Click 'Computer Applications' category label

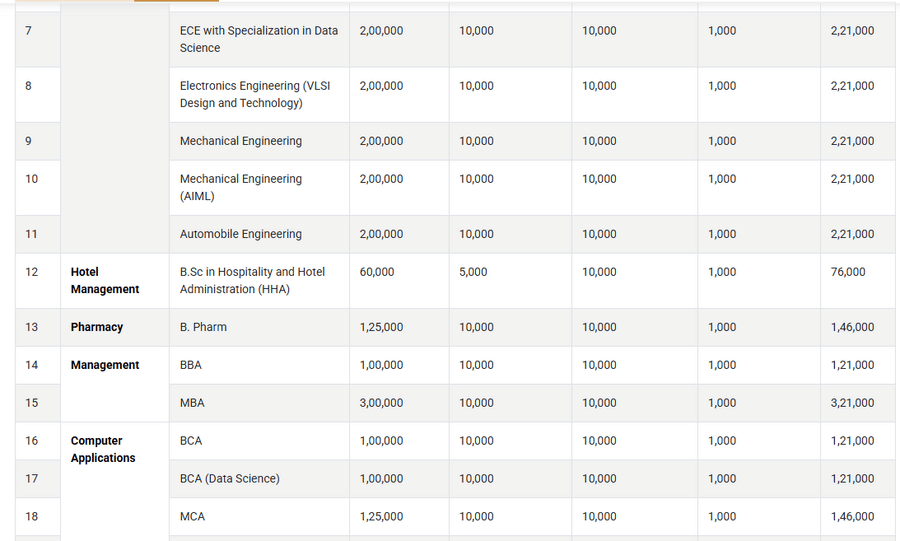click(103, 449)
